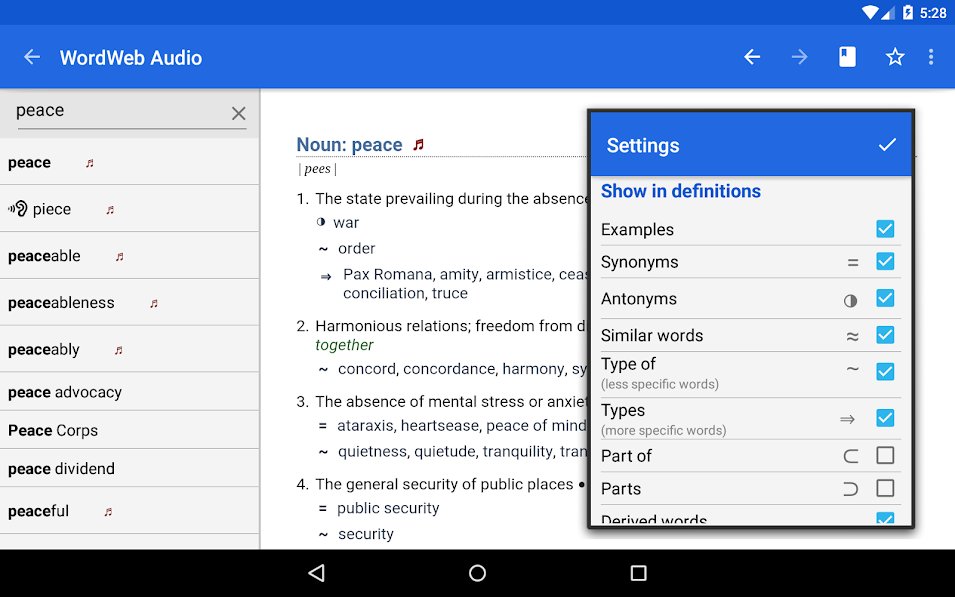Click the pronunciation pees text
Screen dimensions: 955x597
pos(317,169)
